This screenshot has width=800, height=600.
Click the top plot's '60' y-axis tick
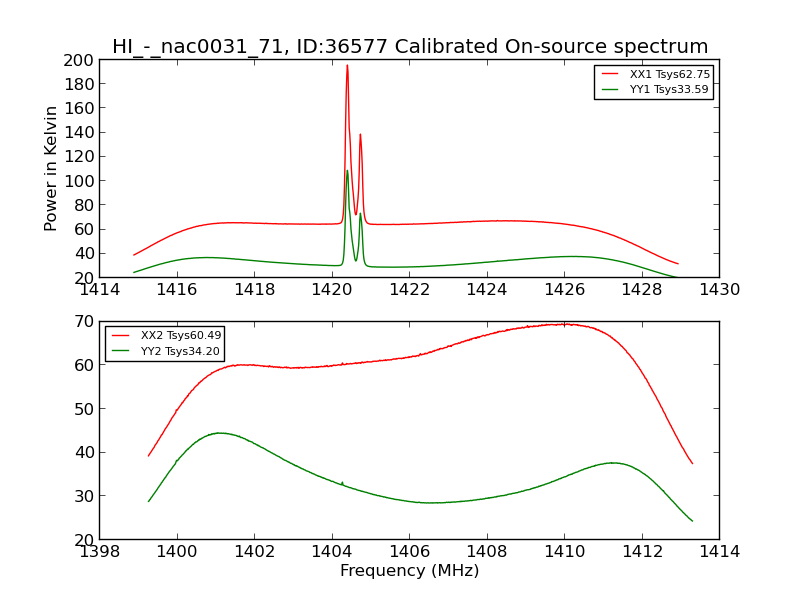point(84,230)
